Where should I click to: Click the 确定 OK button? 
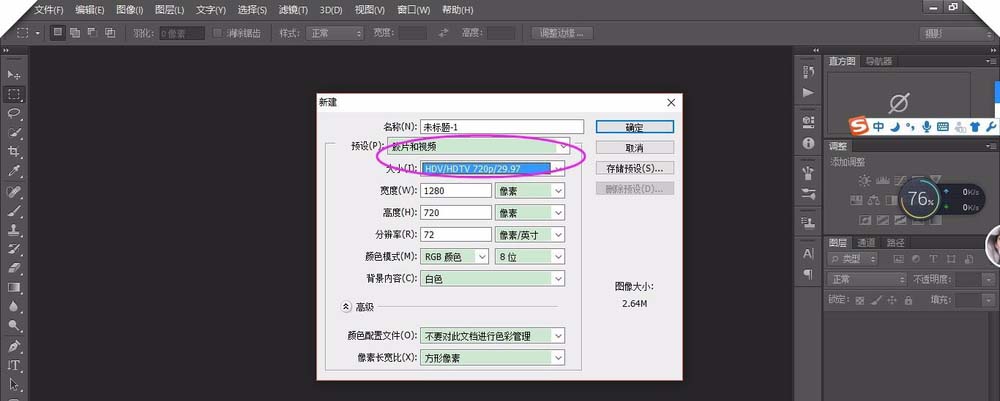click(634, 127)
